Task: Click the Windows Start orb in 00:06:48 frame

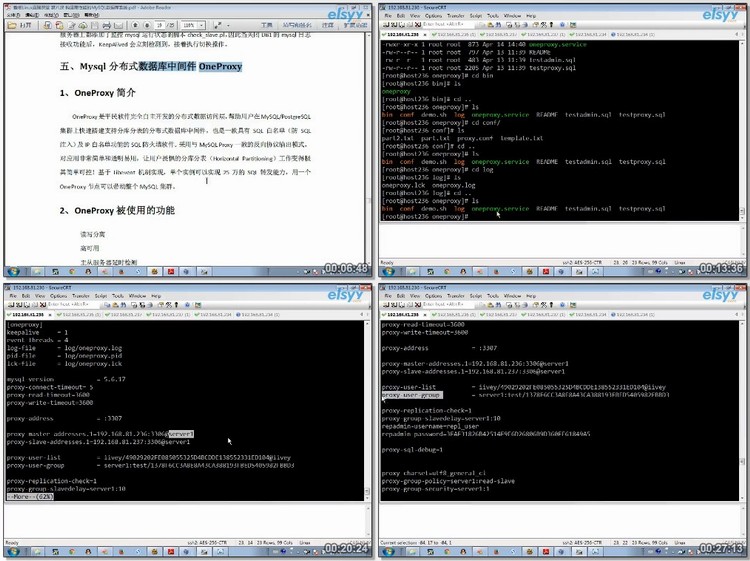Action: (13, 272)
